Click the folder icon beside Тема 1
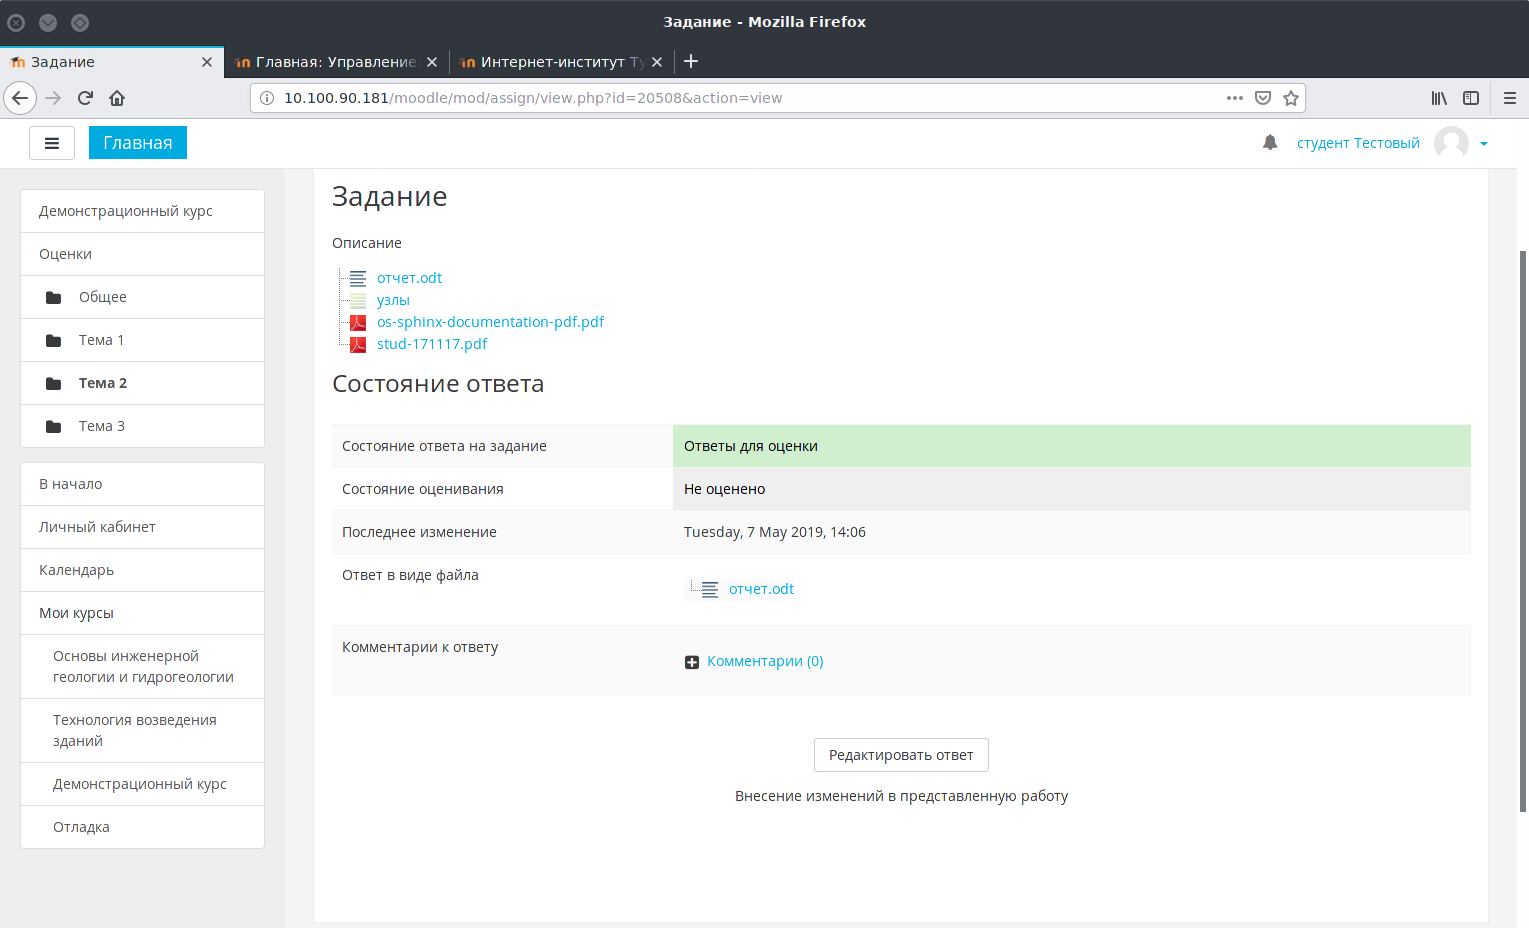This screenshot has height=928, width=1529. tap(54, 340)
